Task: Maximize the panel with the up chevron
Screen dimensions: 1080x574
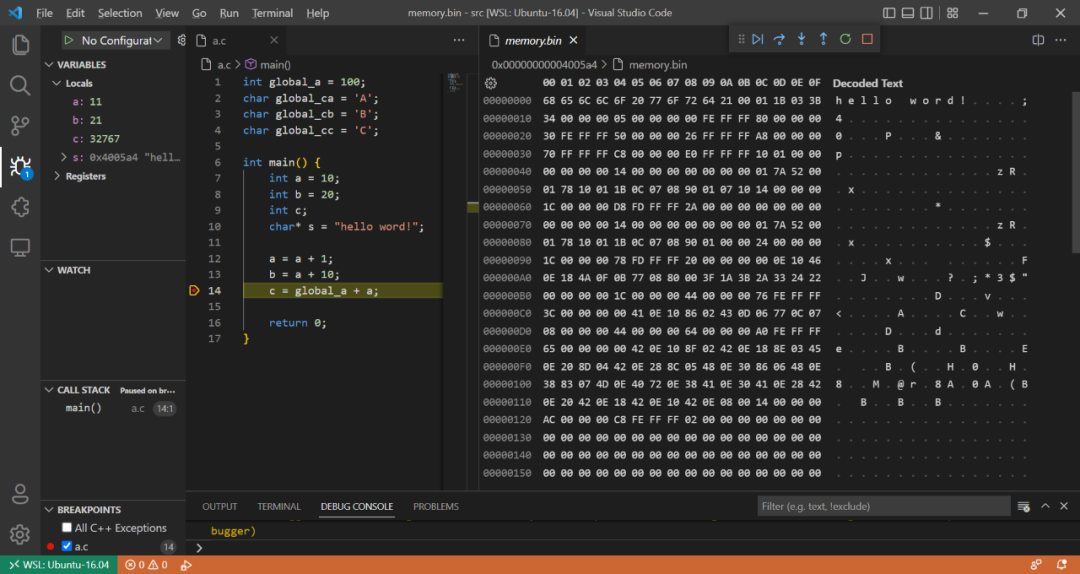Action: pyautogui.click(x=1045, y=506)
